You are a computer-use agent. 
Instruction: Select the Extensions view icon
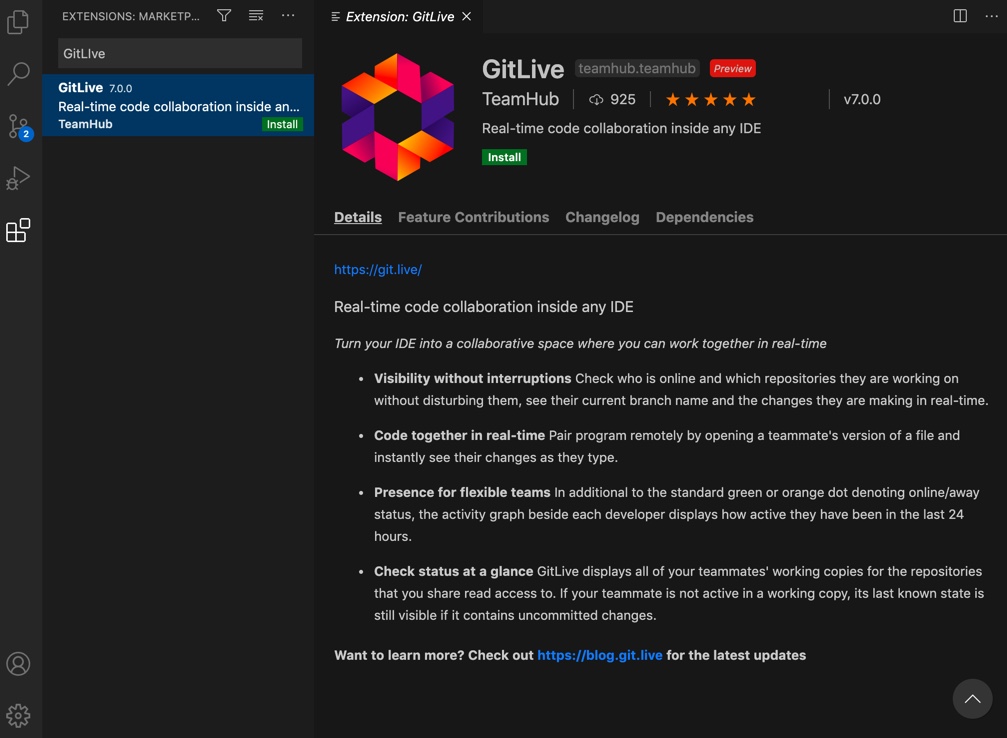pyautogui.click(x=18, y=231)
